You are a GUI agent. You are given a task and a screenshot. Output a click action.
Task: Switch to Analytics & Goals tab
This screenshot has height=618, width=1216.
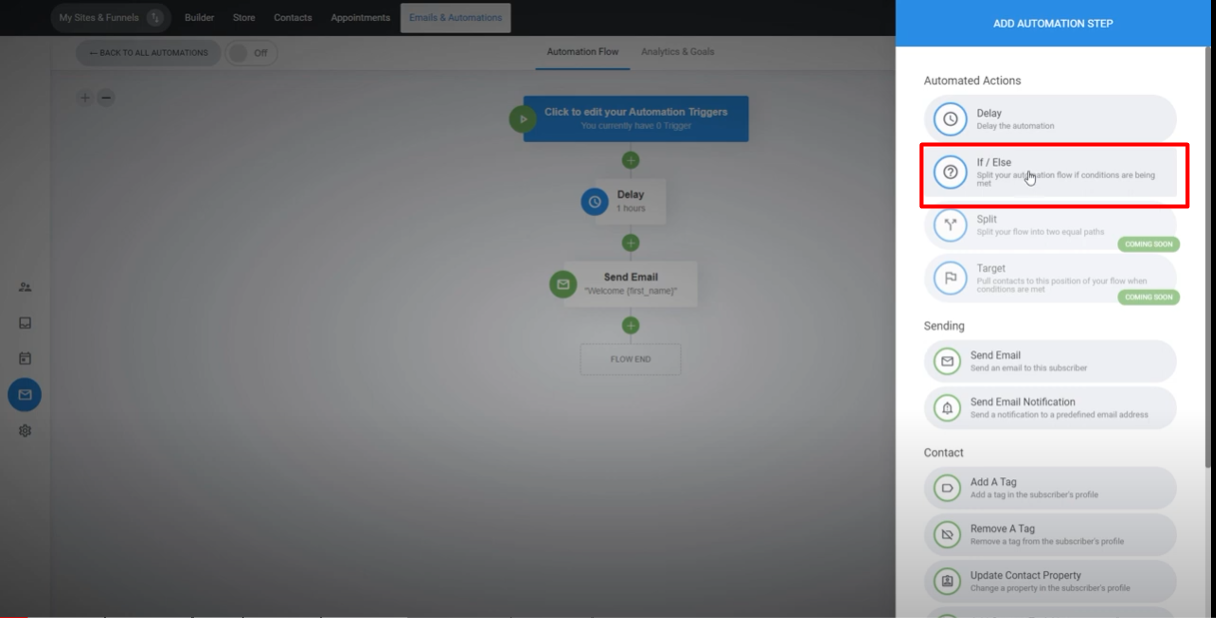(677, 52)
